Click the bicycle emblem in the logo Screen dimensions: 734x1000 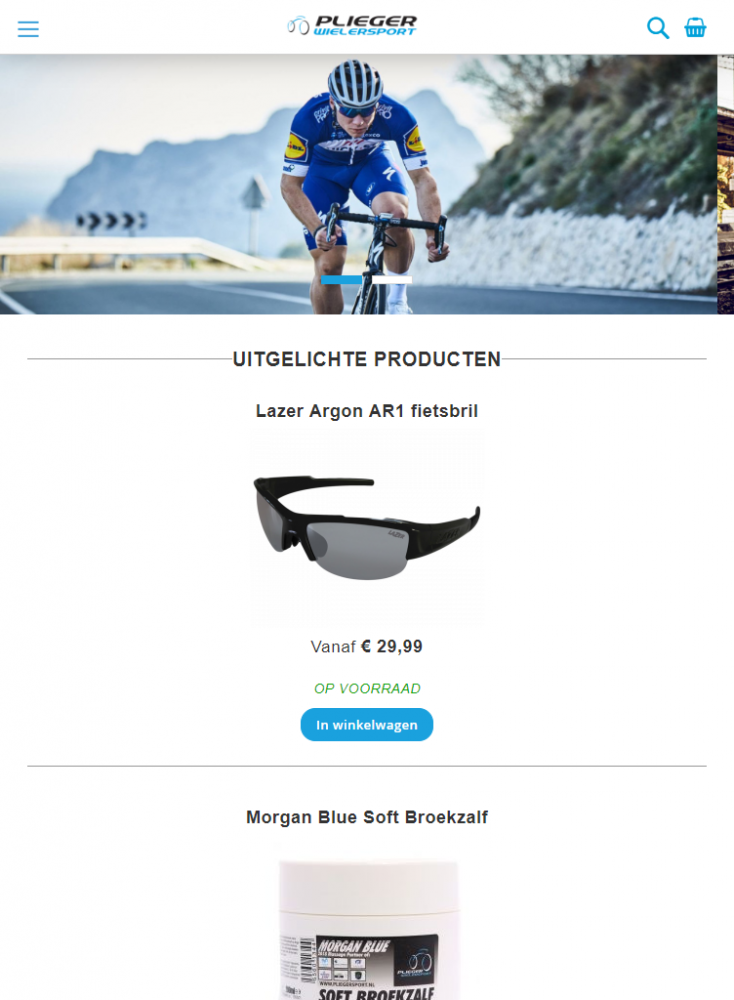click(298, 26)
